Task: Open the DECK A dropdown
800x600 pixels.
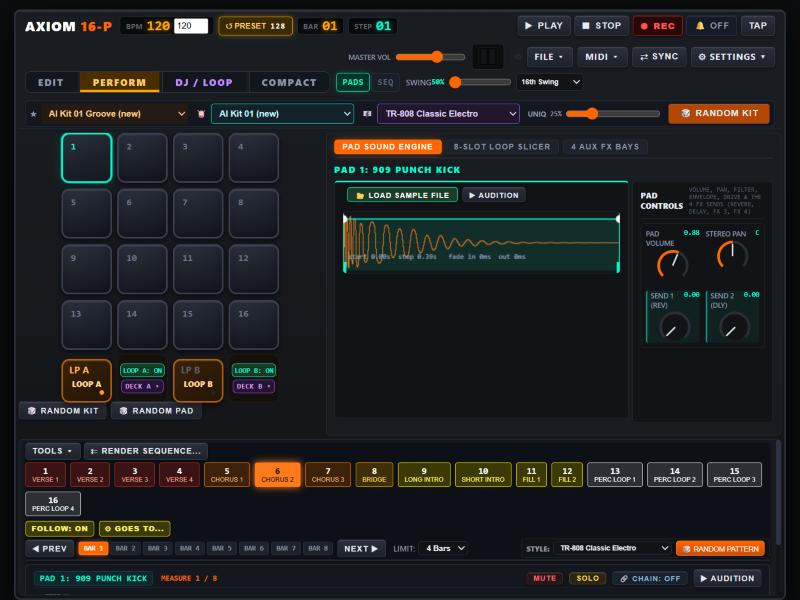Action: click(142, 386)
